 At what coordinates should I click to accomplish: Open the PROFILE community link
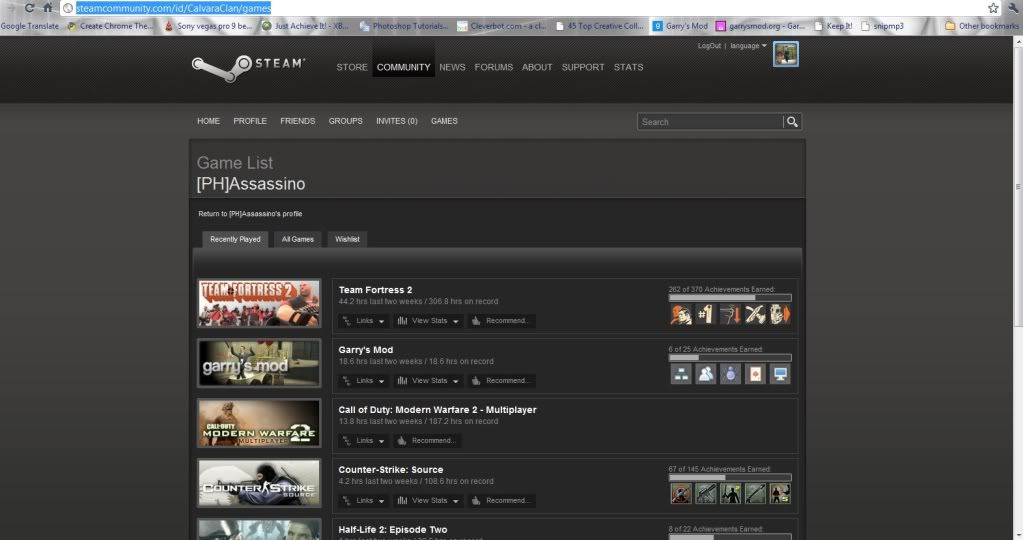click(250, 121)
